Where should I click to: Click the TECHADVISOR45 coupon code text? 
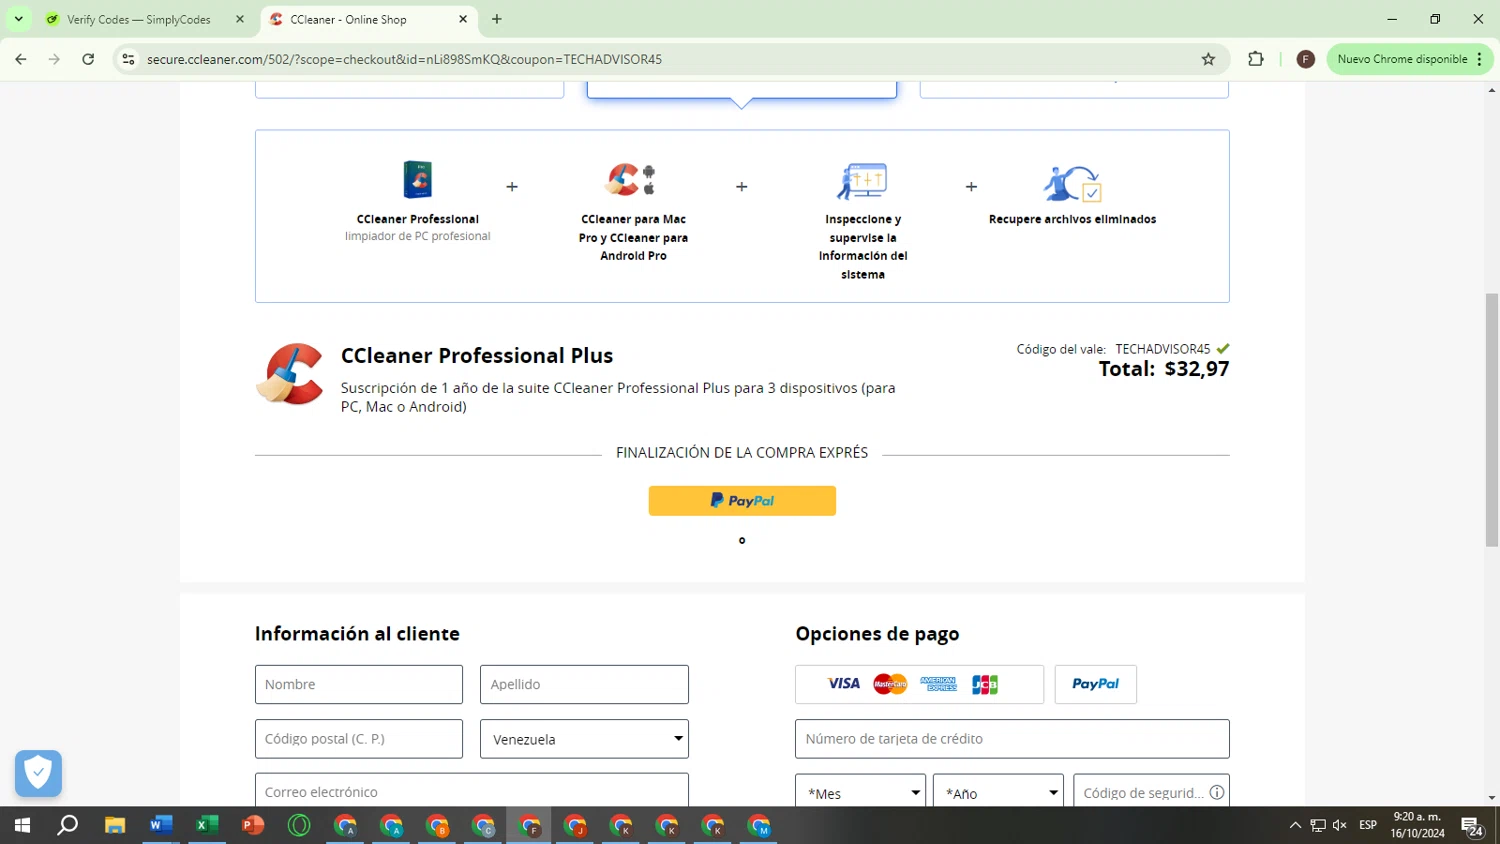point(1163,349)
